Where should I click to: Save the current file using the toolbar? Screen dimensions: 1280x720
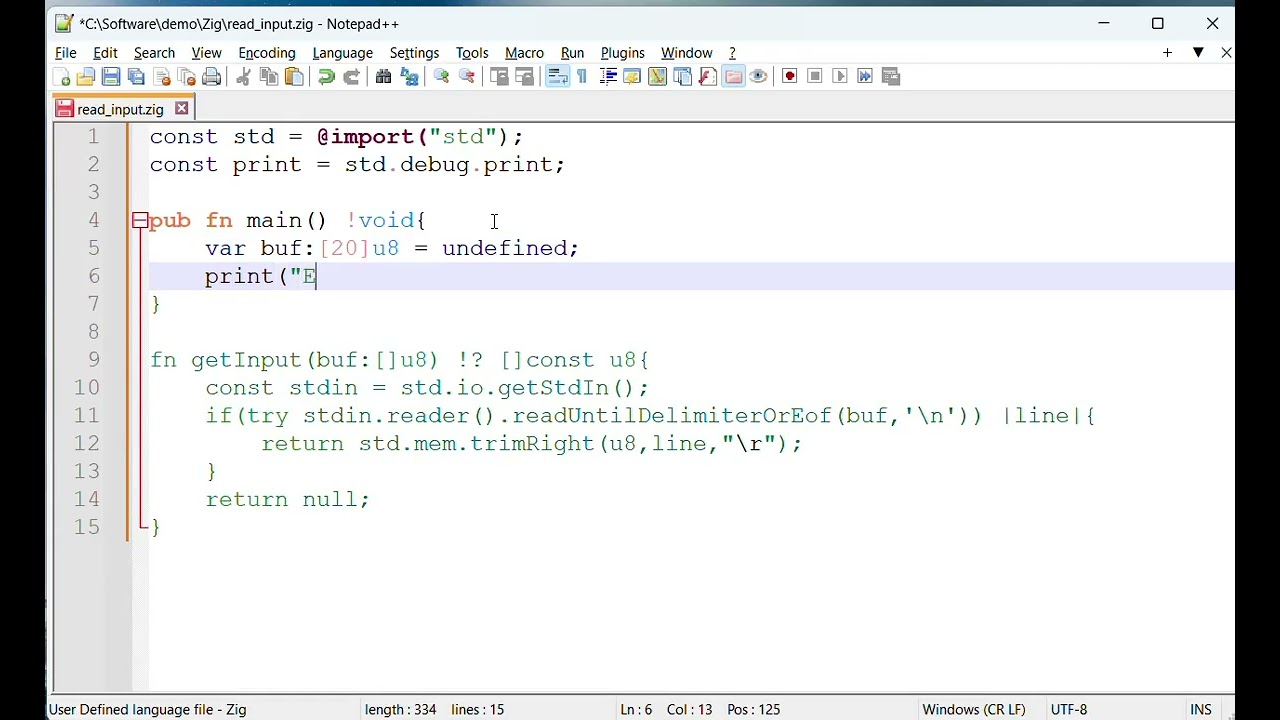(111, 77)
